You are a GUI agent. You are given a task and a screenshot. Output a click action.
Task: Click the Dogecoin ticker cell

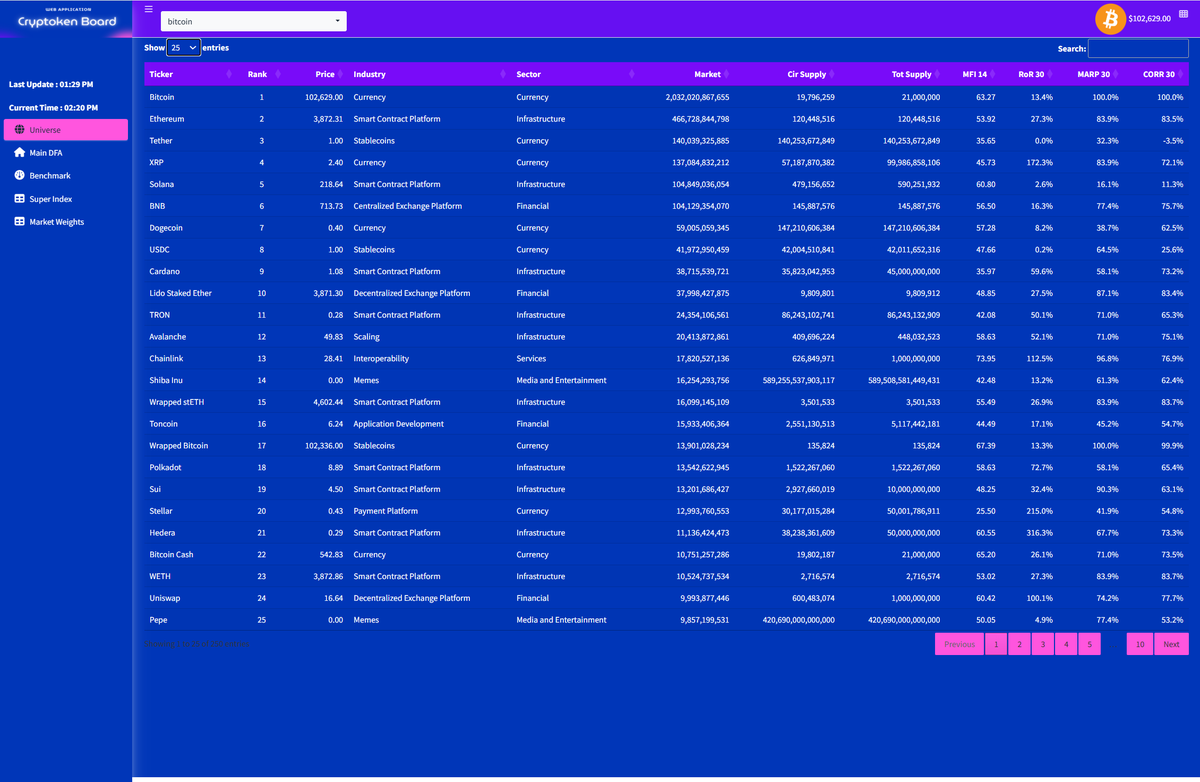click(190, 228)
